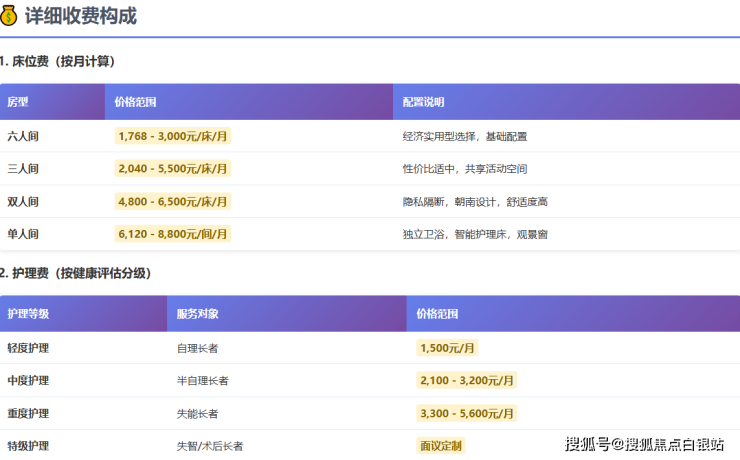Select the 六人间 row label
The height and width of the screenshot is (460, 740).
point(23,136)
